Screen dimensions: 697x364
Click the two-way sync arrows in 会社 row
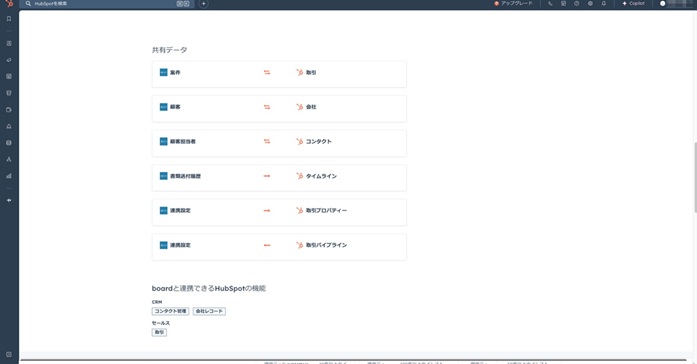[x=267, y=107]
